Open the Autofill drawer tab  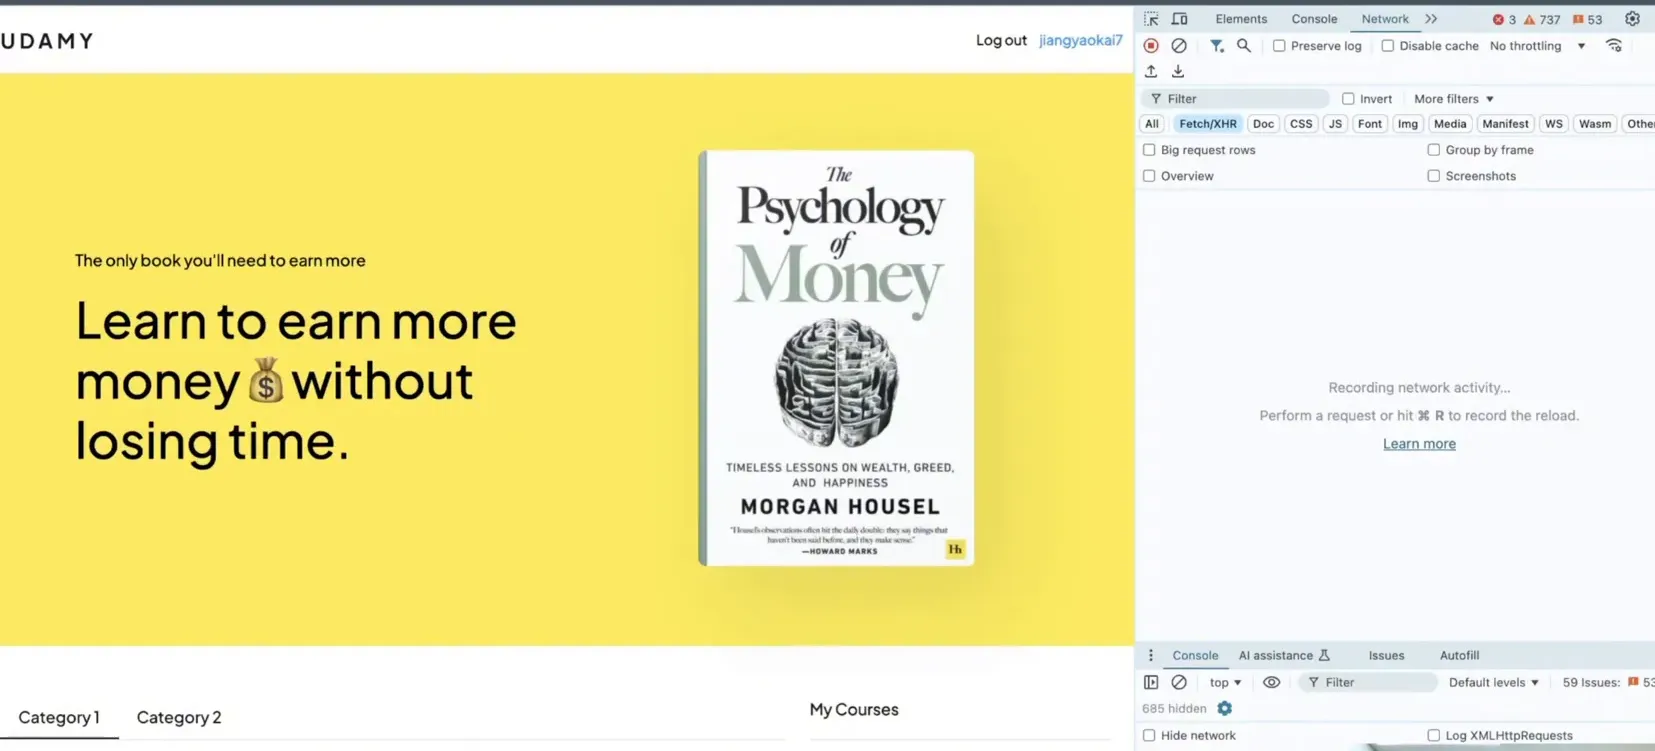point(1459,655)
